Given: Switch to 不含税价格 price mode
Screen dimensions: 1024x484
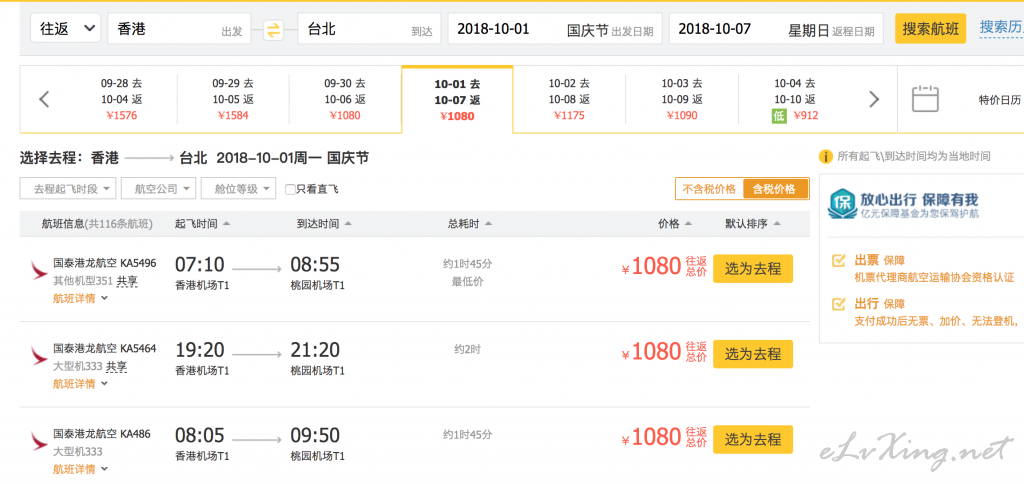Looking at the screenshot, I should (x=709, y=189).
